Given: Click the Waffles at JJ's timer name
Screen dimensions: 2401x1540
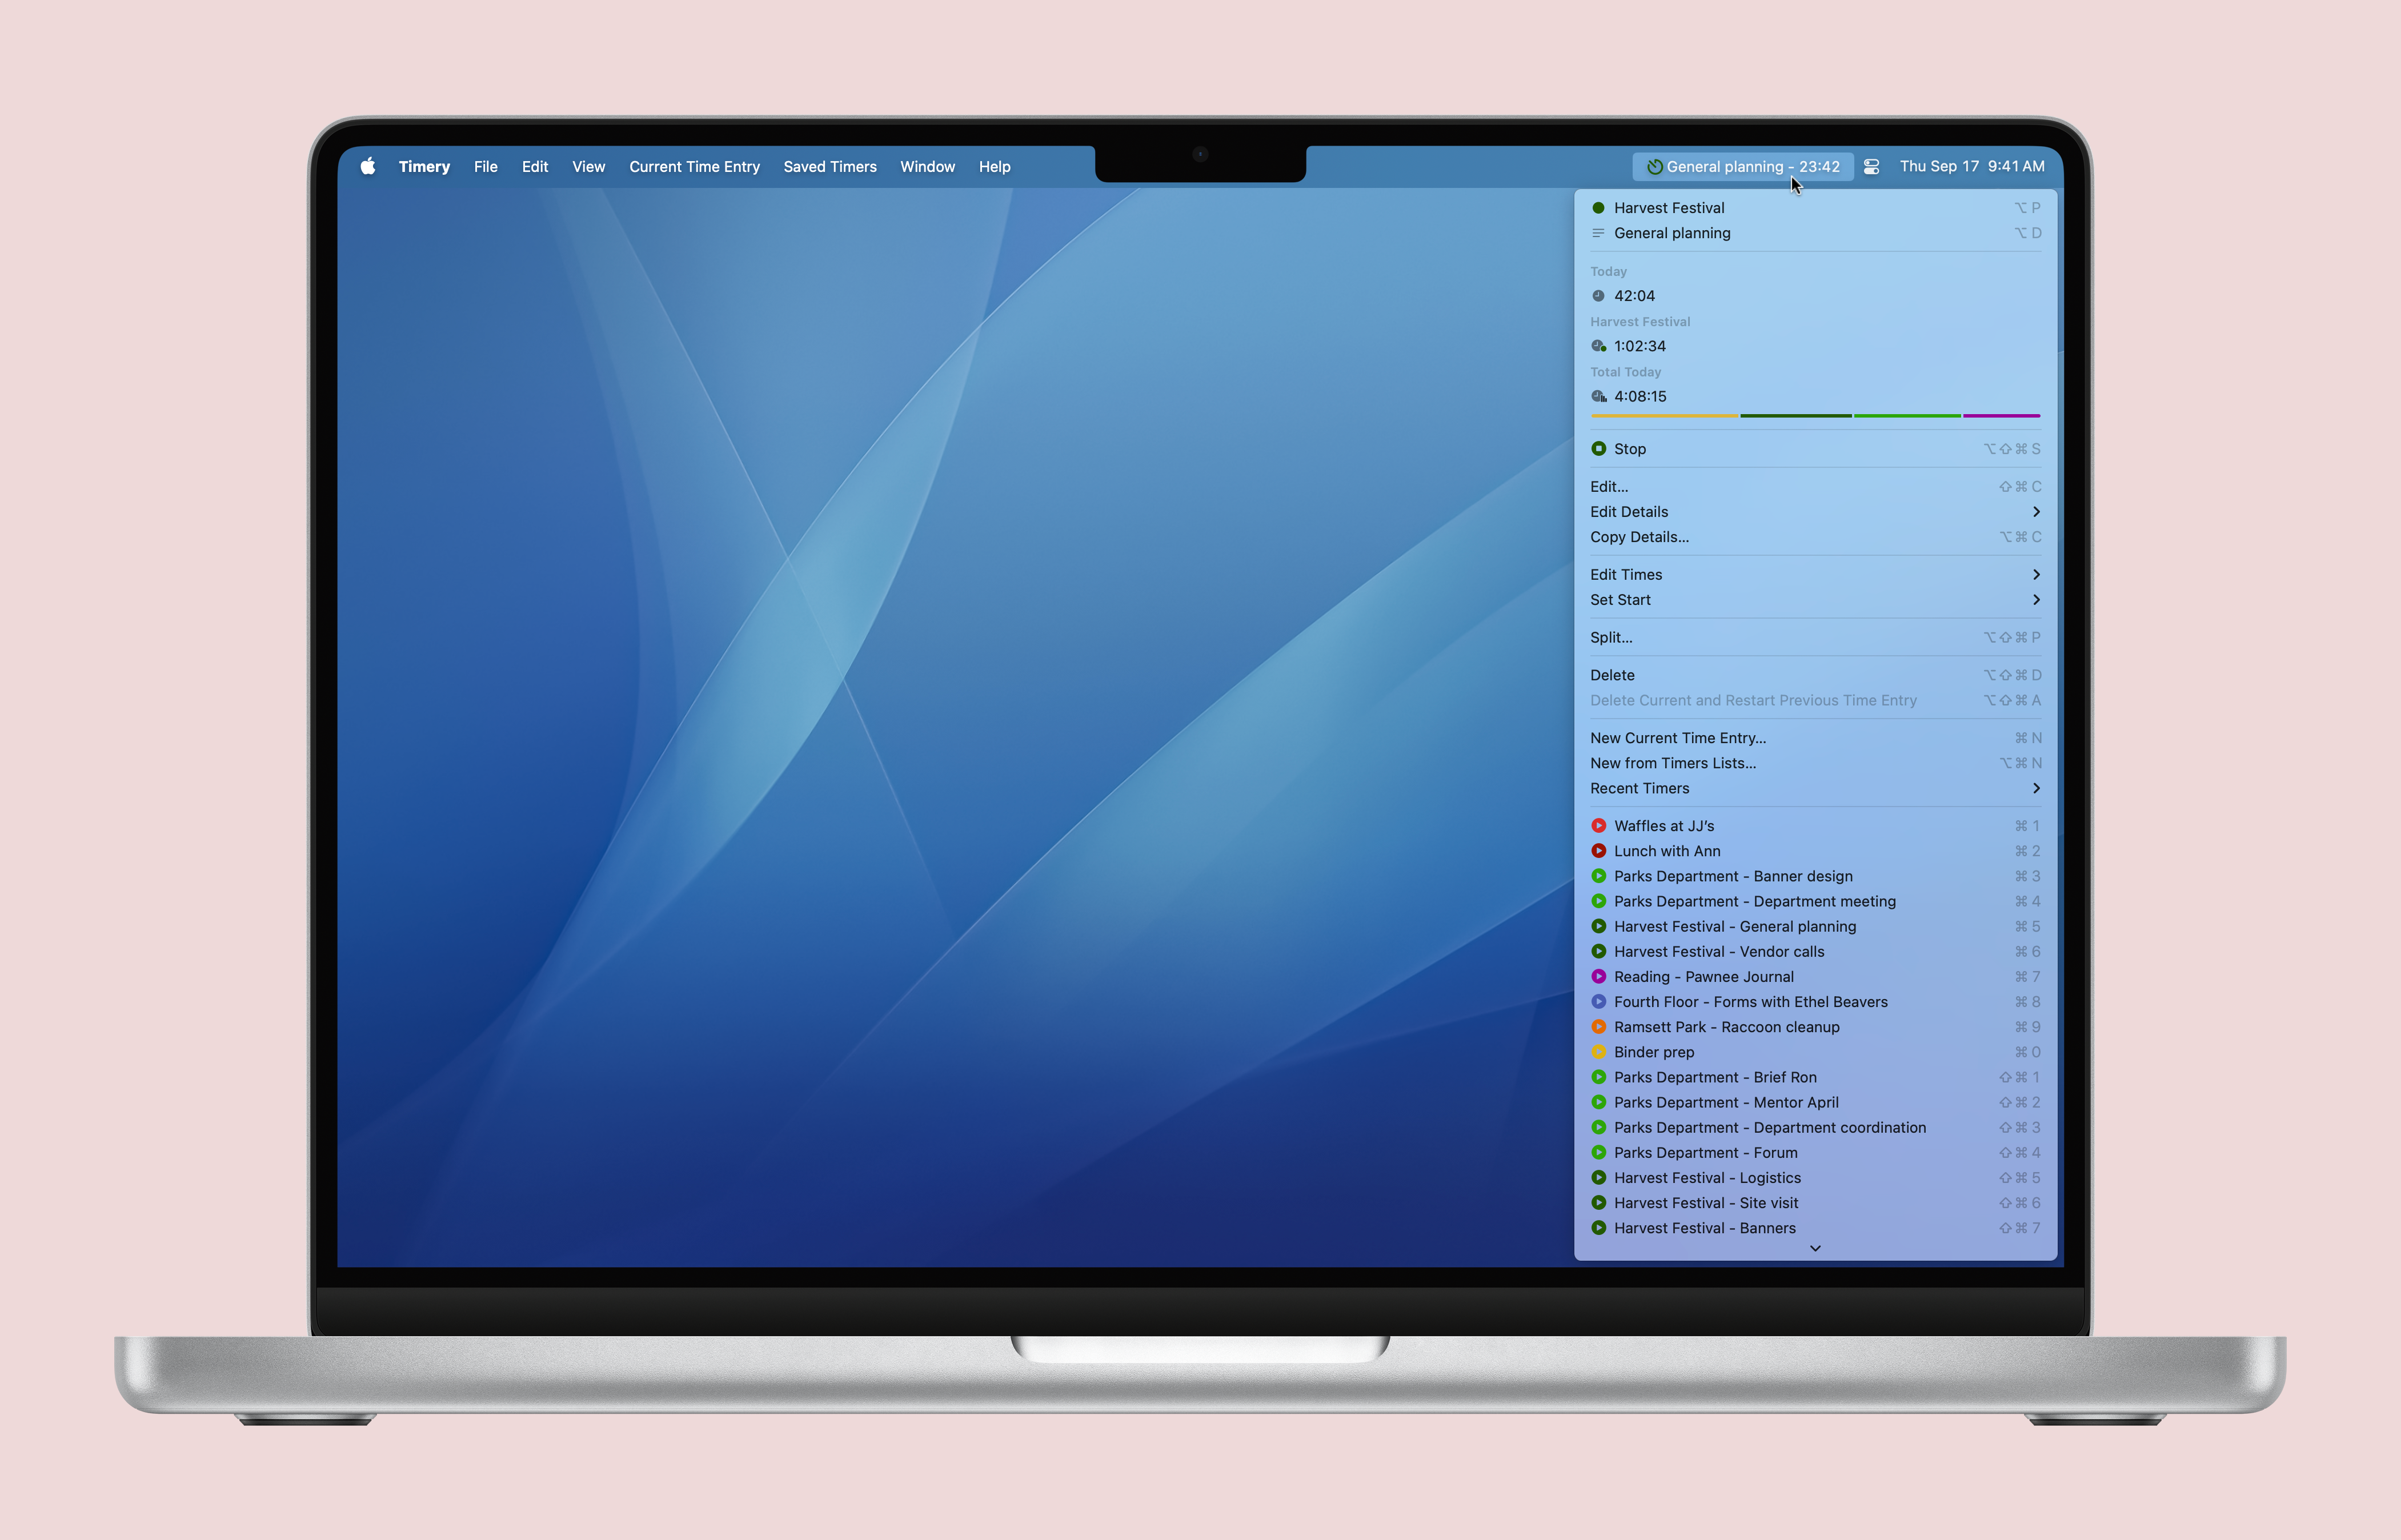Looking at the screenshot, I should (x=1664, y=826).
